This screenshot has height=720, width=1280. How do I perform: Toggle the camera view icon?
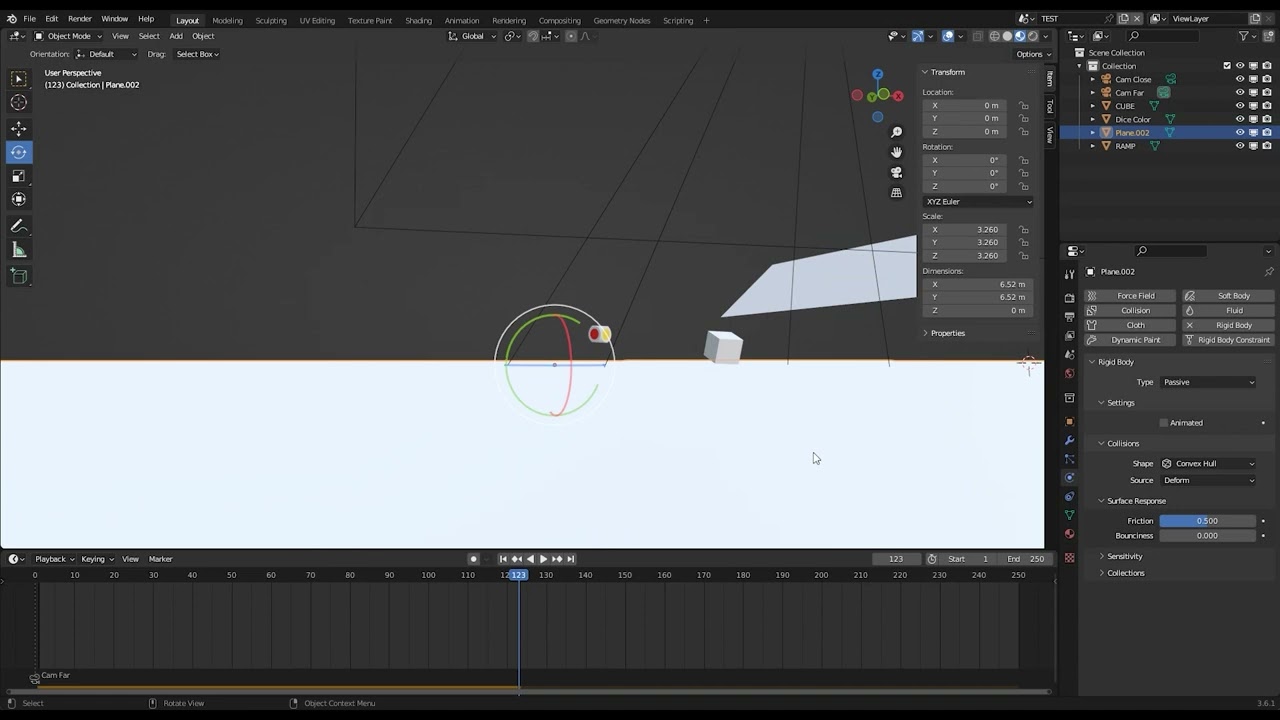click(x=897, y=172)
